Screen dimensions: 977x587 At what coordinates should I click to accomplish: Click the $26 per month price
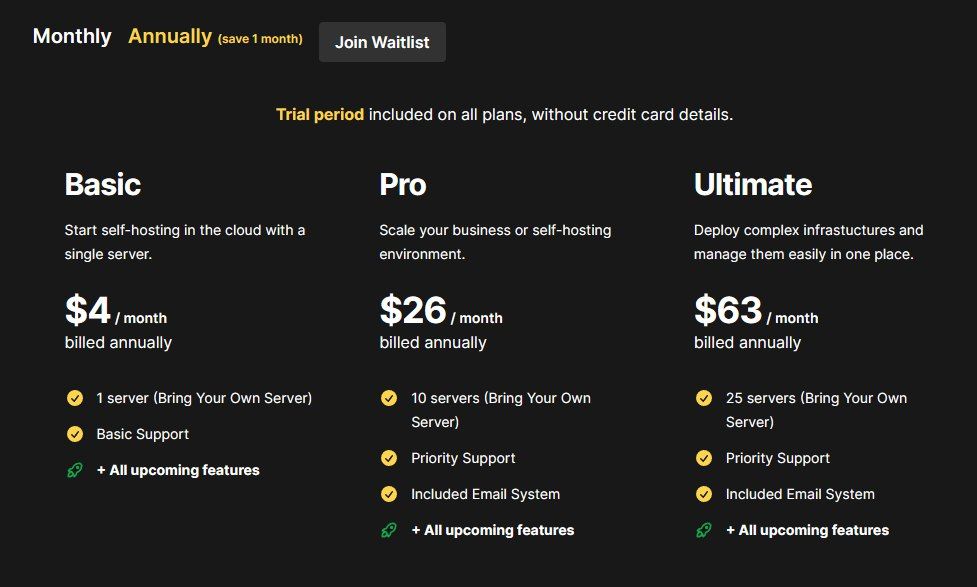[441, 310]
